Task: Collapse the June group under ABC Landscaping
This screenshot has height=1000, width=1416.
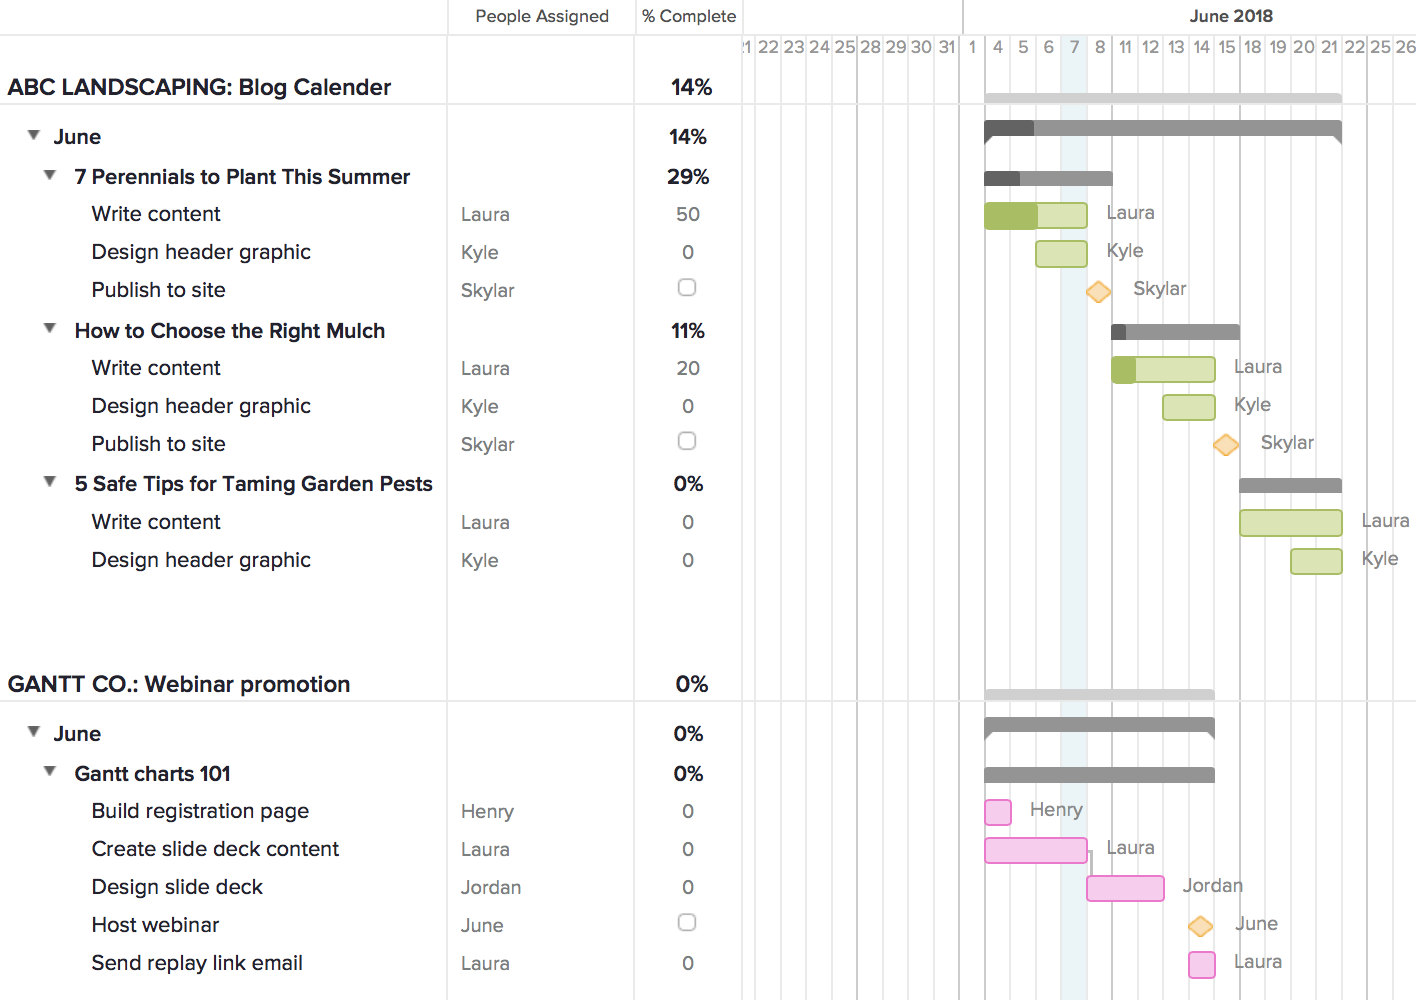Action: [x=32, y=133]
